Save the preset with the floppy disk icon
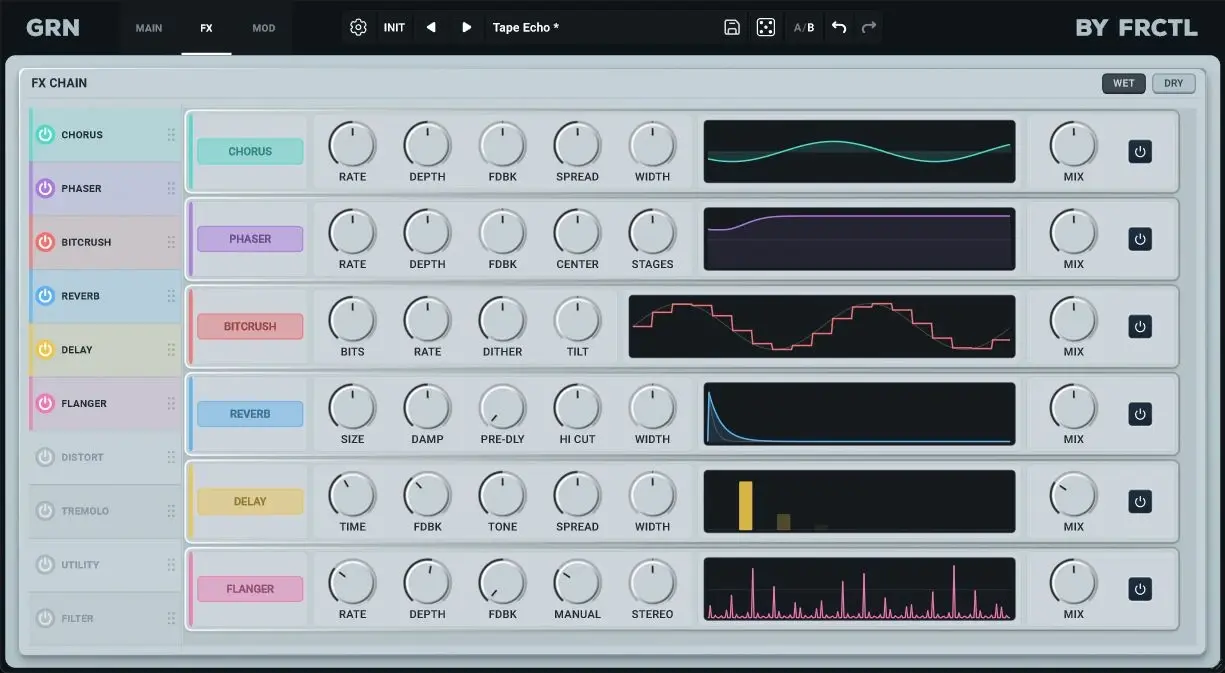The height and width of the screenshot is (673, 1225). (x=732, y=28)
